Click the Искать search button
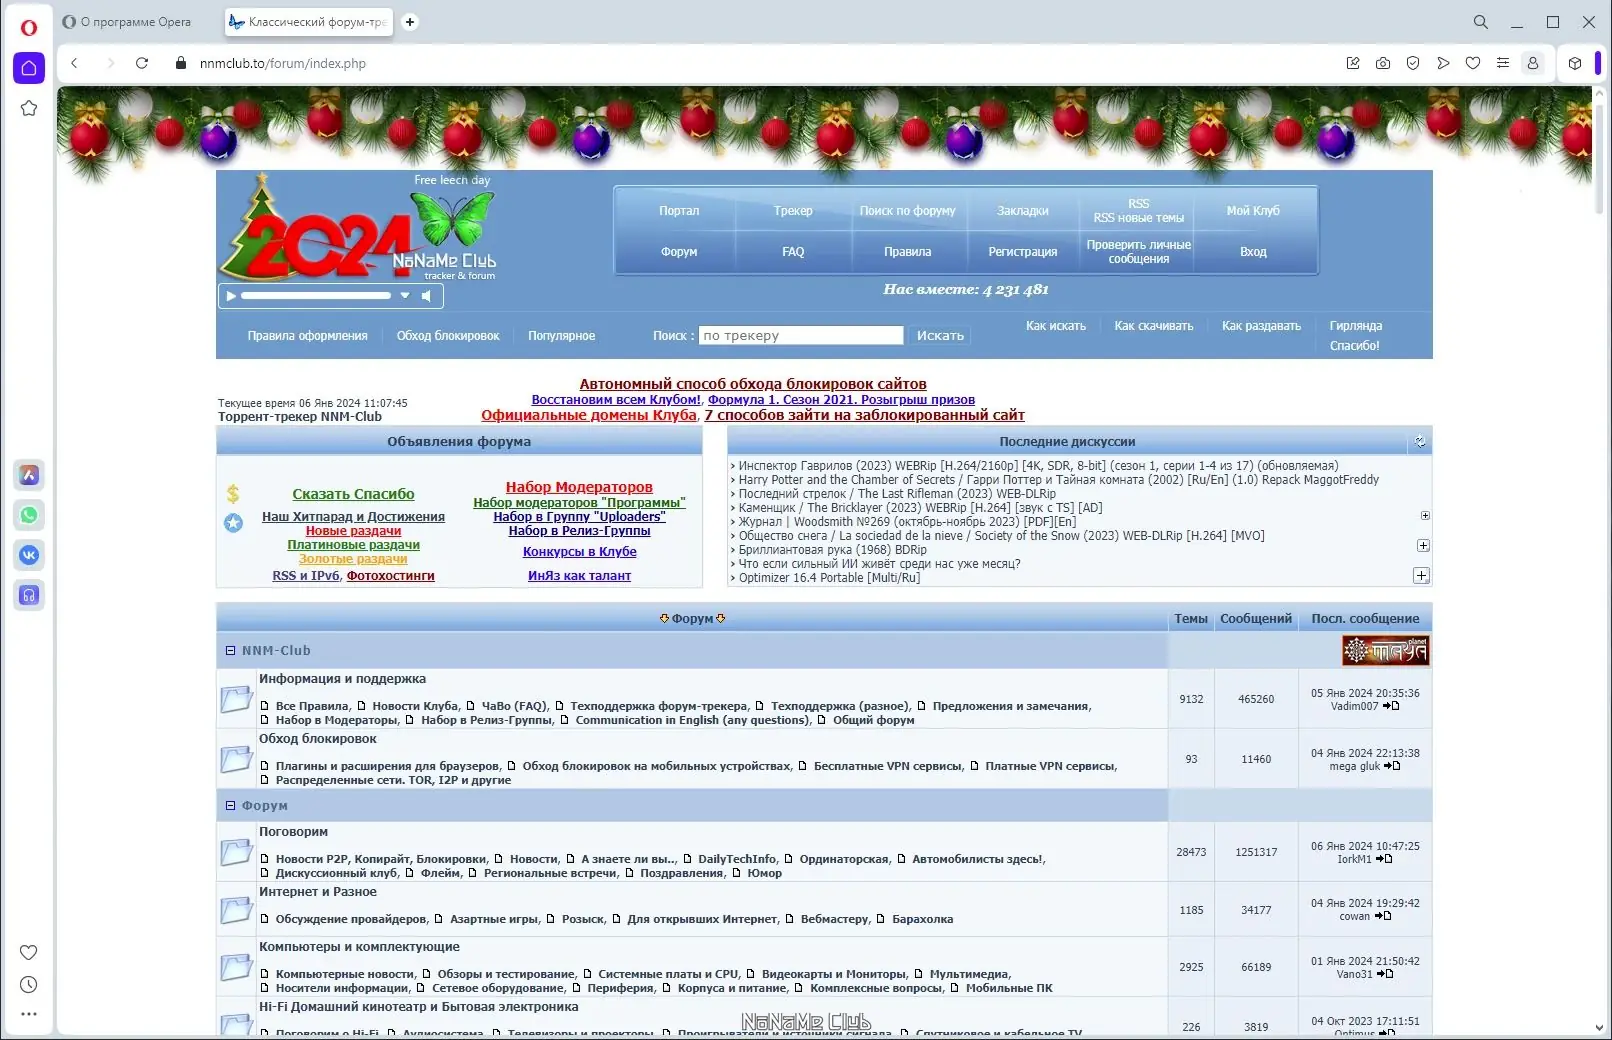1612x1040 pixels. click(x=940, y=336)
